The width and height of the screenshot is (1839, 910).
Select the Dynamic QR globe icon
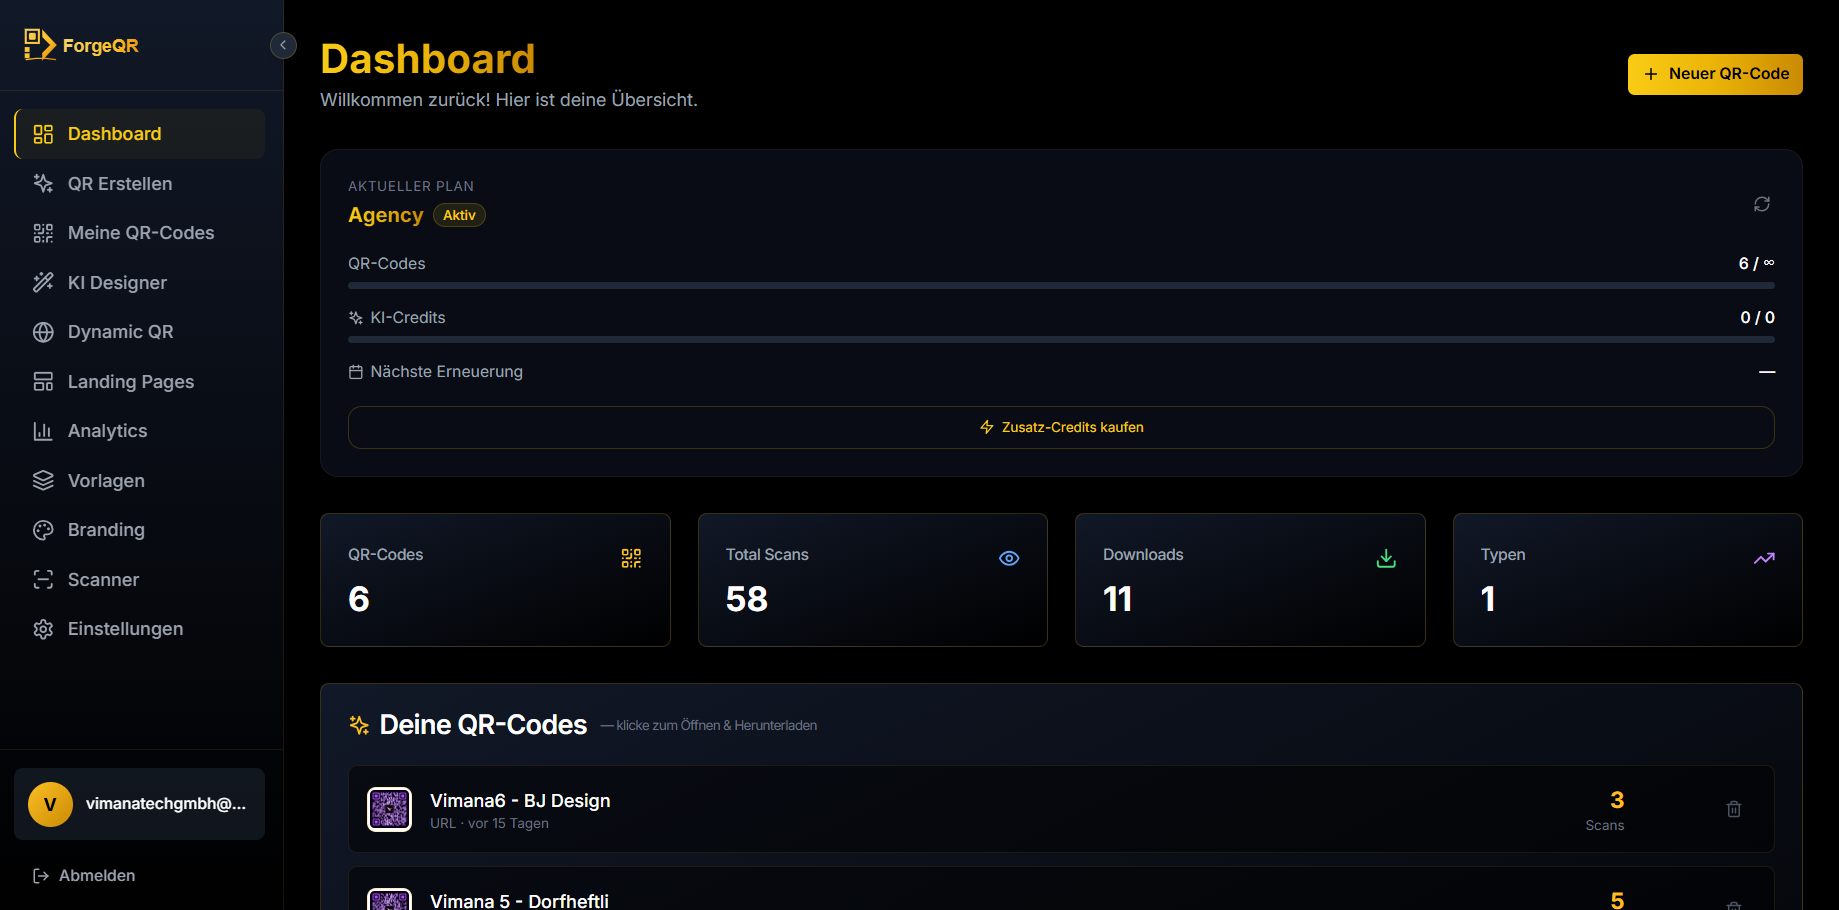[x=43, y=332]
